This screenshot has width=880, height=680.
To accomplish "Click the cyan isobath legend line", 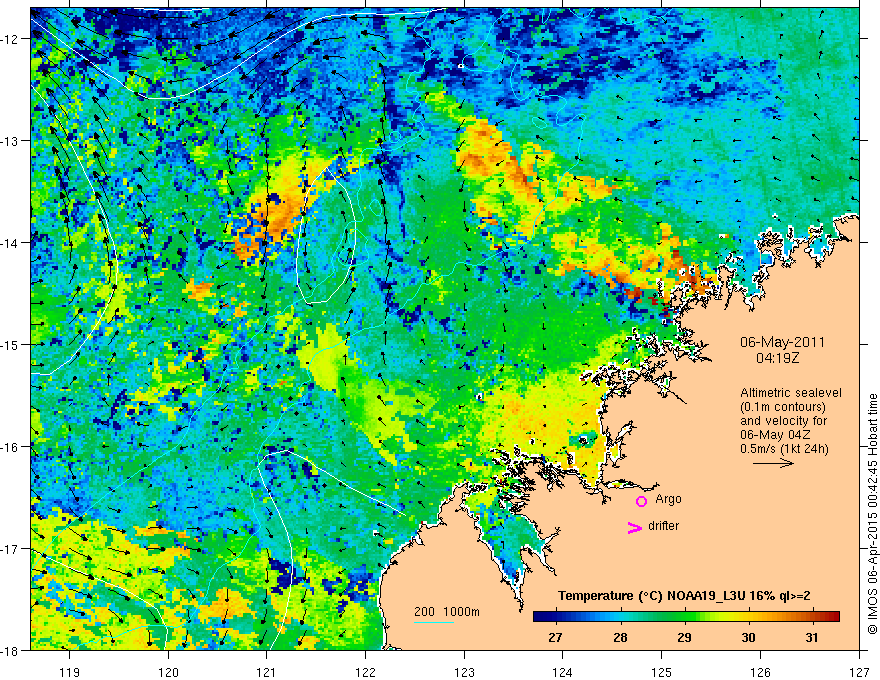I will coord(434,622).
